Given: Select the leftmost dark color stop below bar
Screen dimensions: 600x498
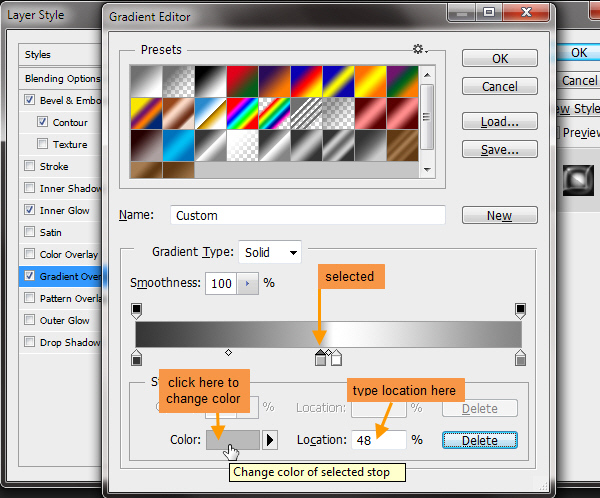Looking at the screenshot, I should click(x=137, y=358).
